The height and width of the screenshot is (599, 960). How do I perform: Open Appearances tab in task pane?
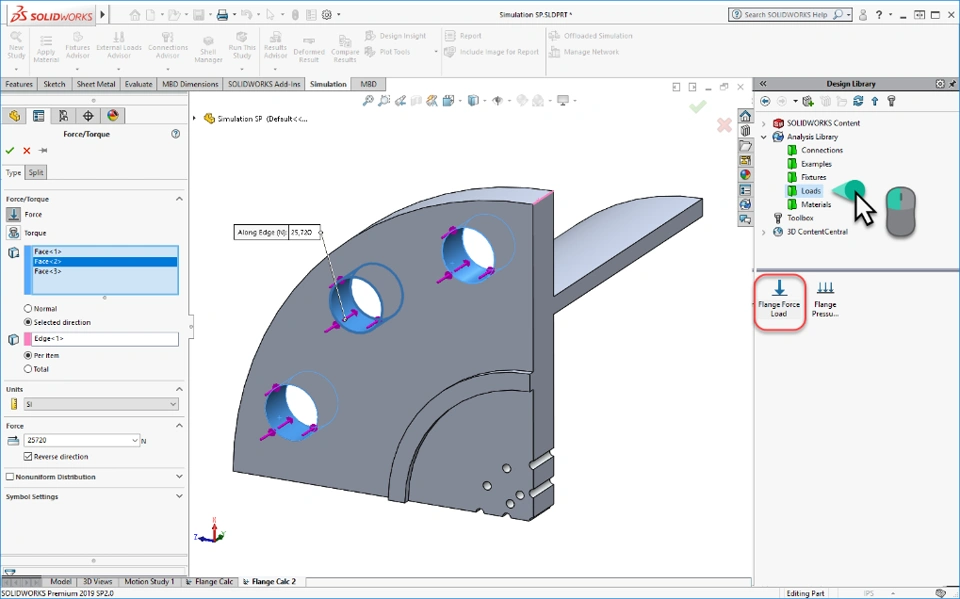click(x=745, y=175)
